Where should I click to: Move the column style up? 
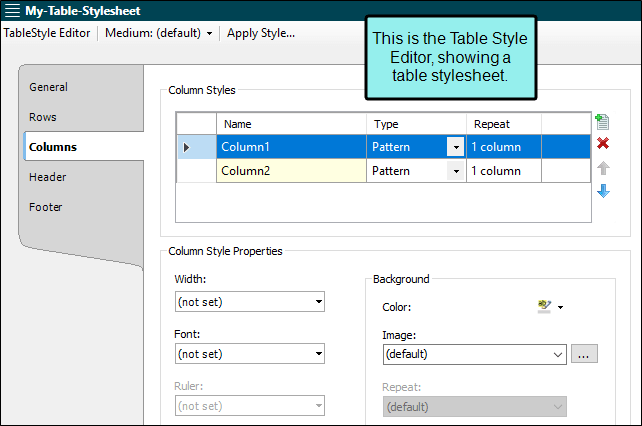point(603,168)
